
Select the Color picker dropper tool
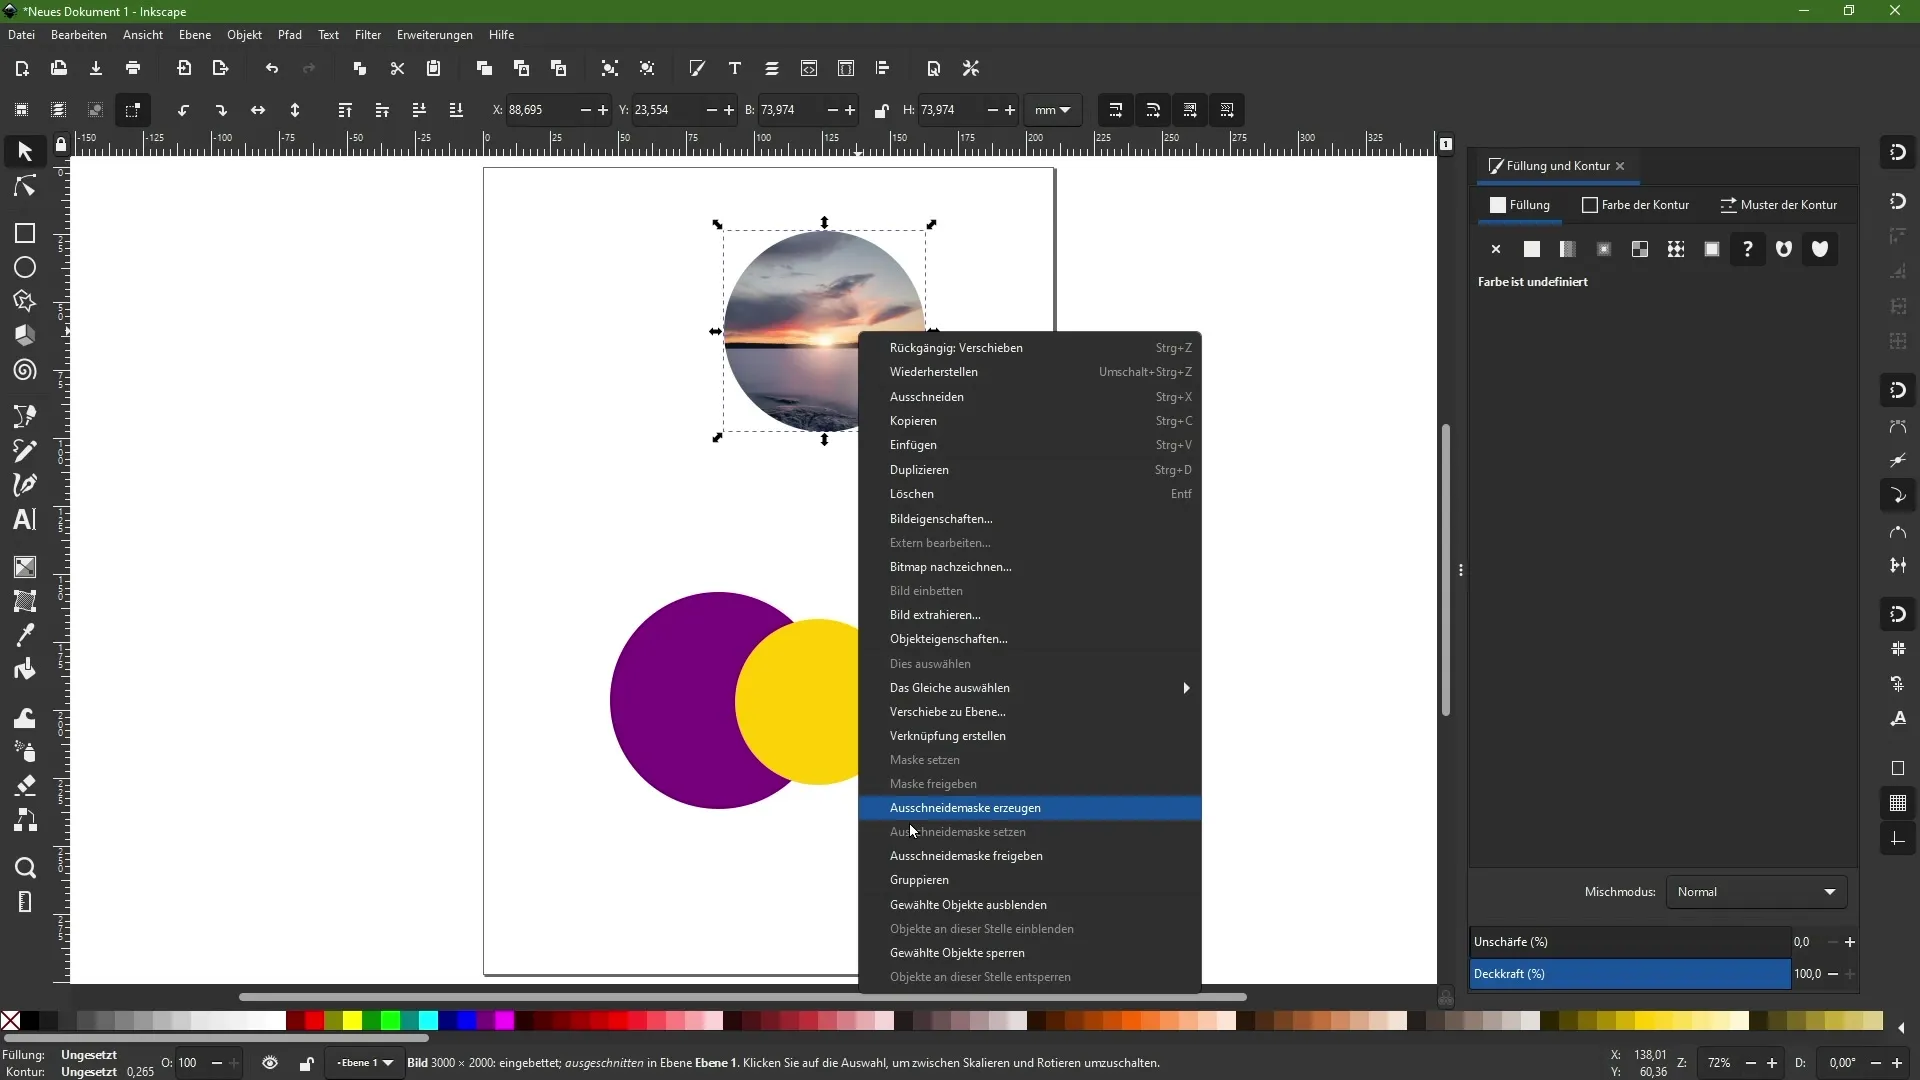click(x=25, y=635)
